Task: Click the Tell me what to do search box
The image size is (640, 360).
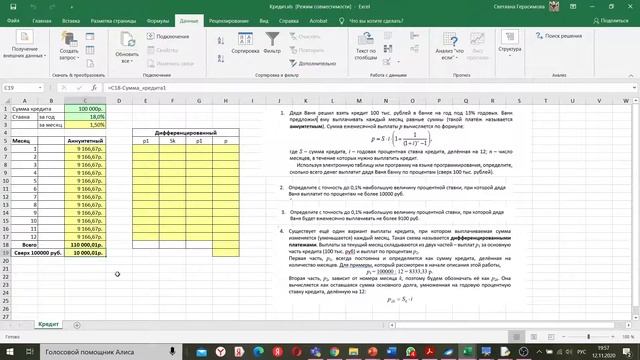Action: point(376,21)
